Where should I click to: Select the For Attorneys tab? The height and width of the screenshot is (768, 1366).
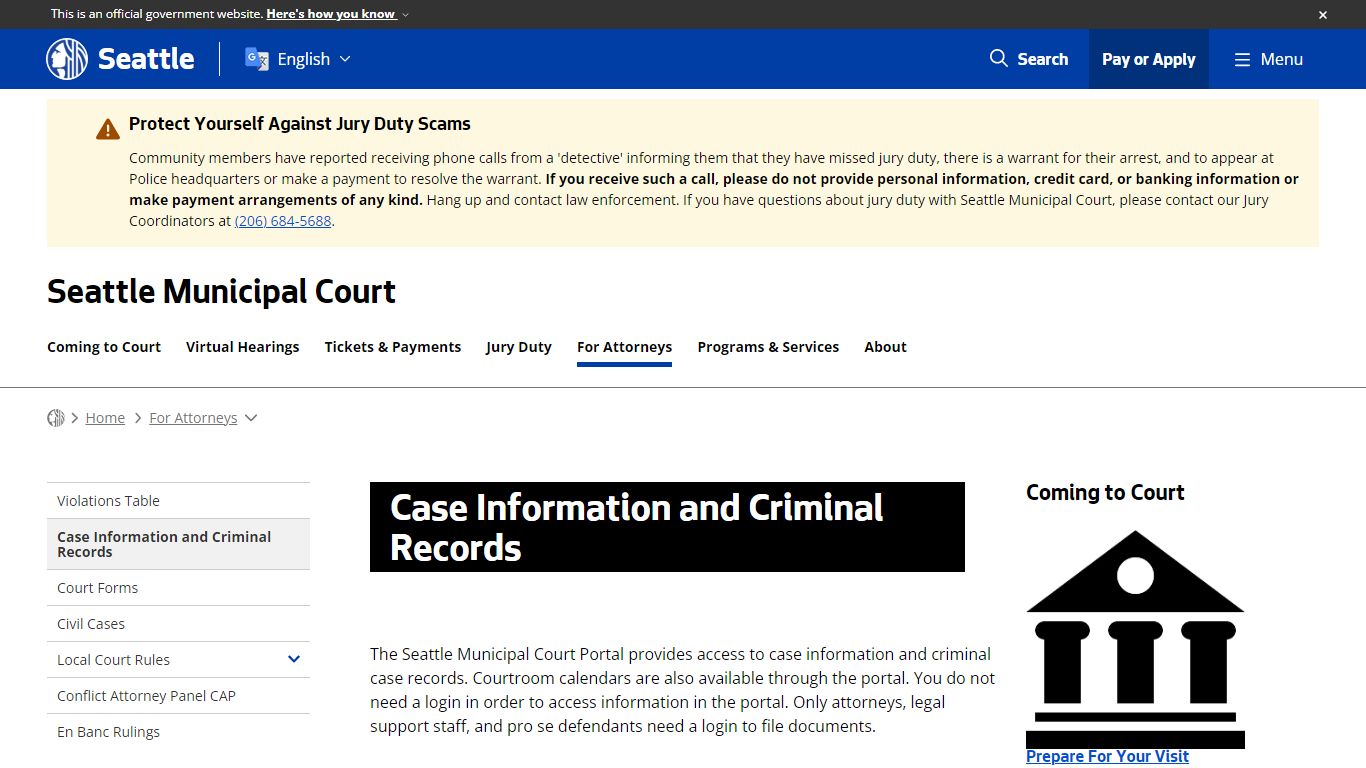tap(624, 347)
